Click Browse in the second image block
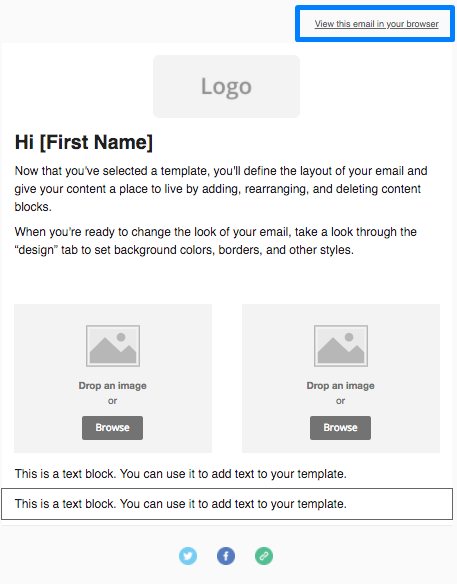The width and height of the screenshot is (457, 584). click(x=340, y=428)
